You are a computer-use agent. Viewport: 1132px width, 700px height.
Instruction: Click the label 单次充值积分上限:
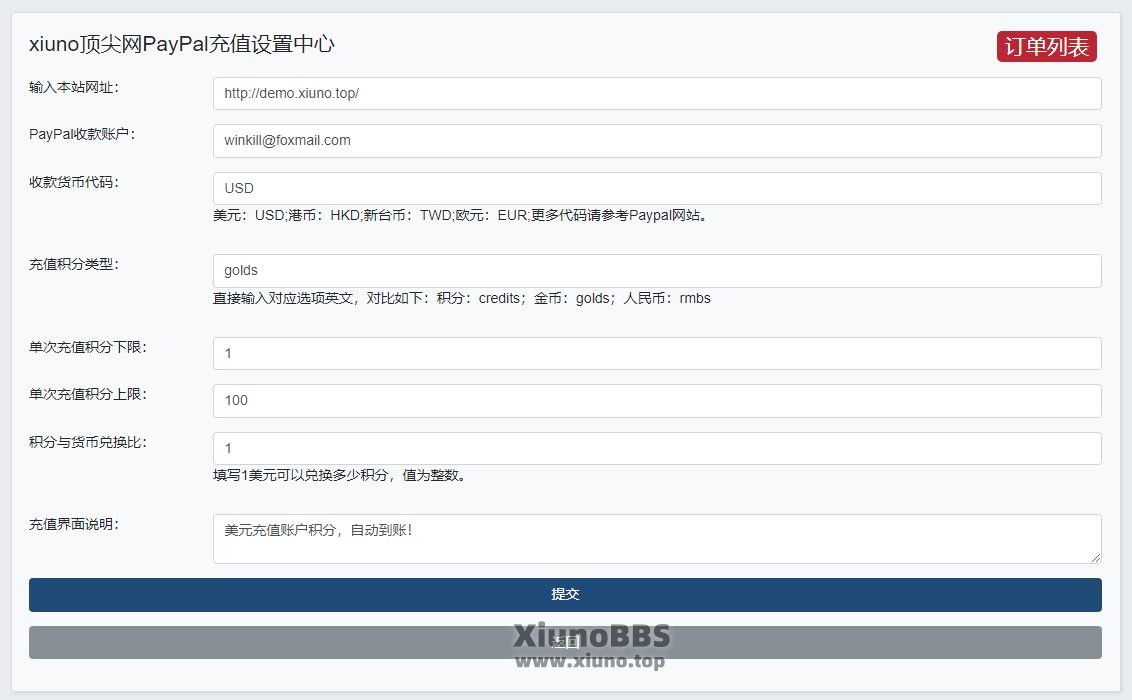coord(88,394)
